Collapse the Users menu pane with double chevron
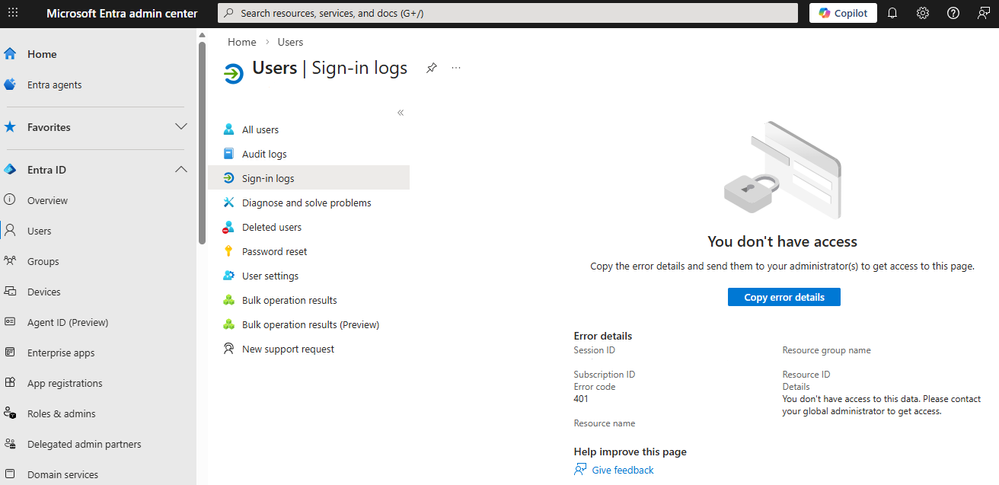The width and height of the screenshot is (999, 485). [x=401, y=113]
